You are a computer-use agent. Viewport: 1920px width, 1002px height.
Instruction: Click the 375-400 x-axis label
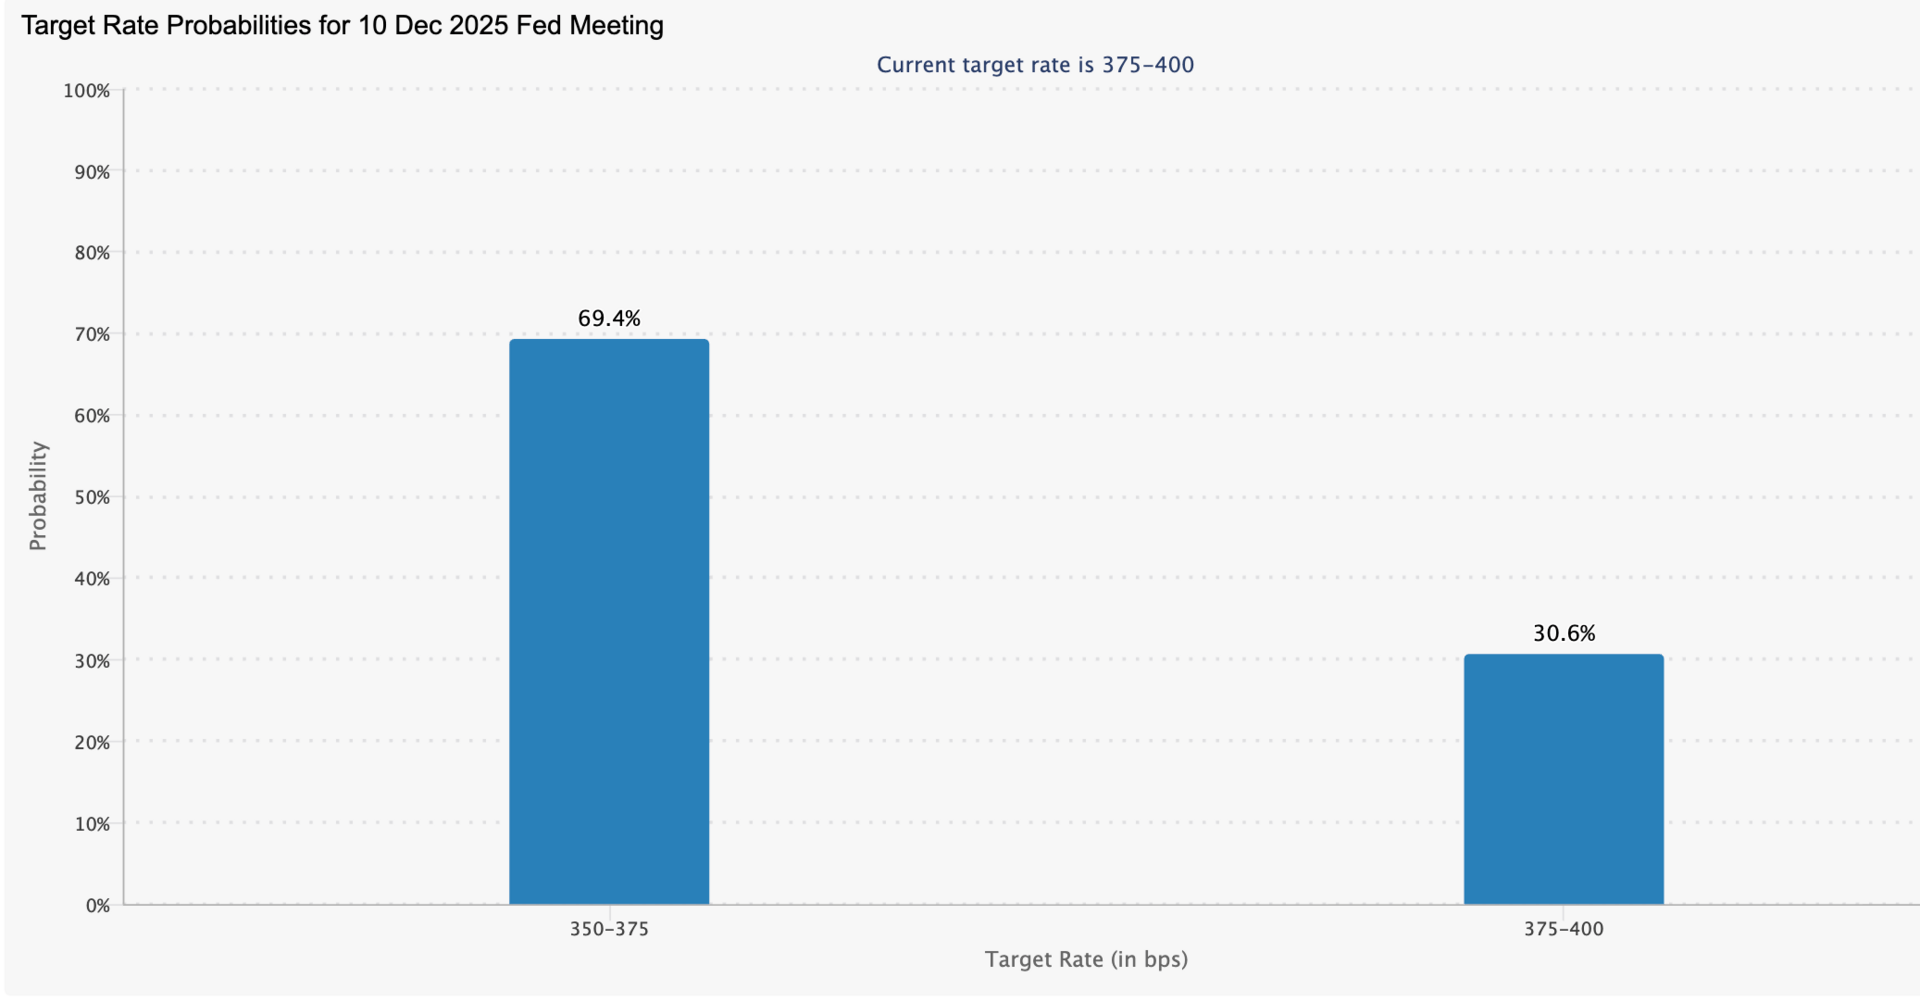[x=1564, y=929]
